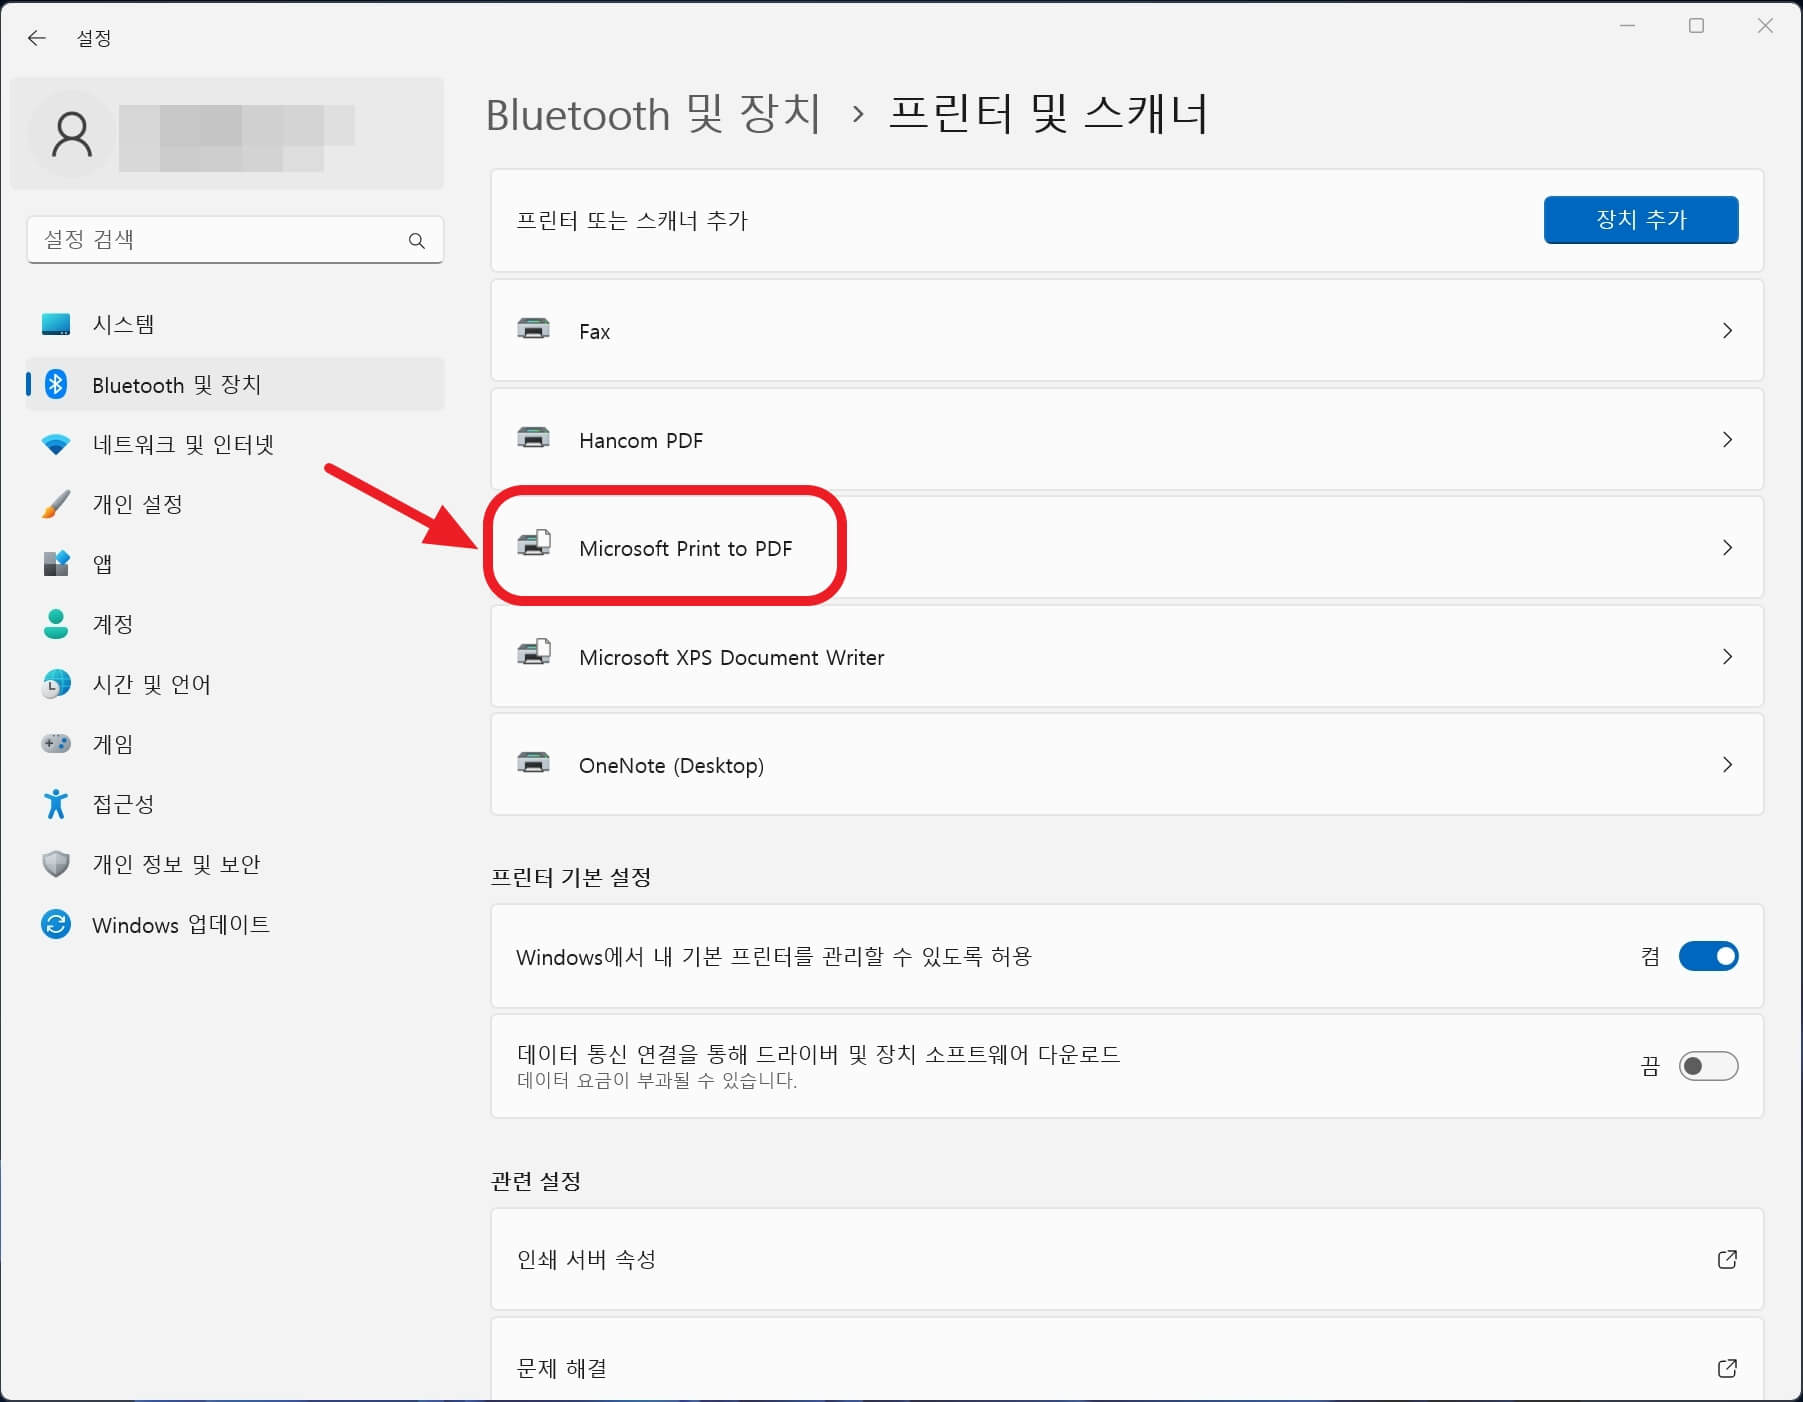Click the user account avatar icon
The width and height of the screenshot is (1803, 1402).
[x=72, y=135]
